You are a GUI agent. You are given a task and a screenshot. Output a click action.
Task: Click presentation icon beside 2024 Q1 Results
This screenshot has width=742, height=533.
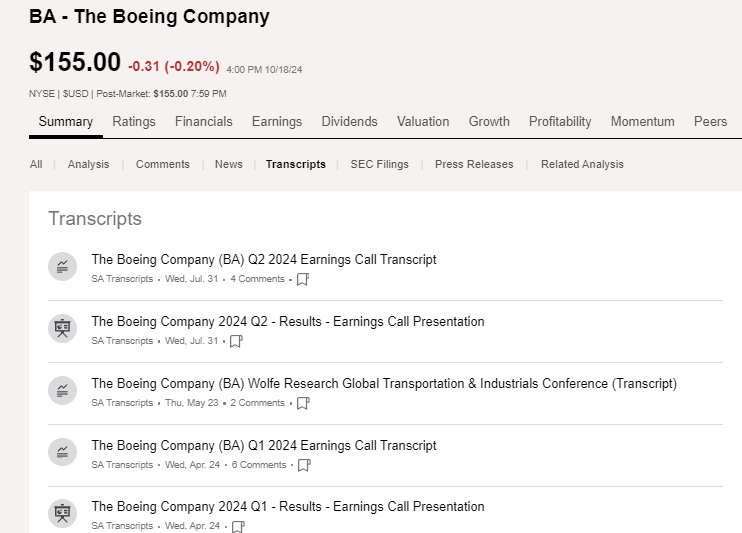click(x=62, y=514)
